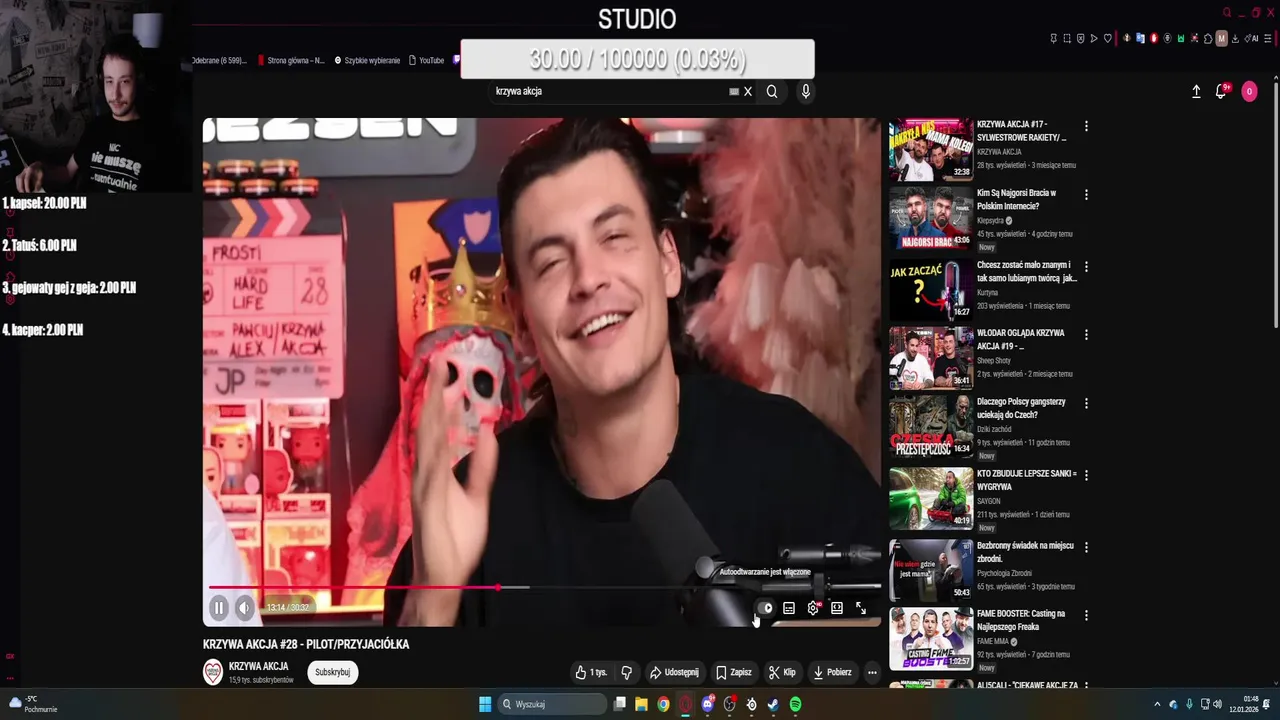The width and height of the screenshot is (1280, 720).
Task: Open Steam from the taskbar
Action: coord(773,704)
